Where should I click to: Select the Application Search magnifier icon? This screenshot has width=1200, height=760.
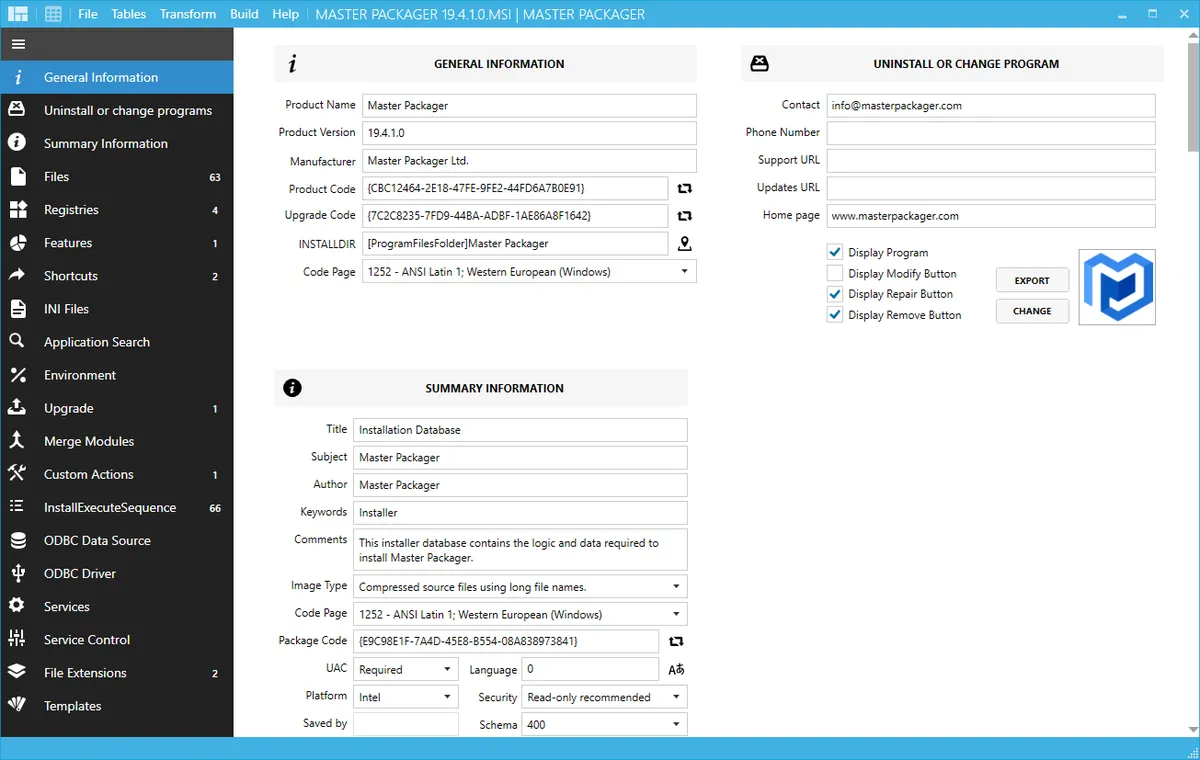pyautogui.click(x=17, y=342)
